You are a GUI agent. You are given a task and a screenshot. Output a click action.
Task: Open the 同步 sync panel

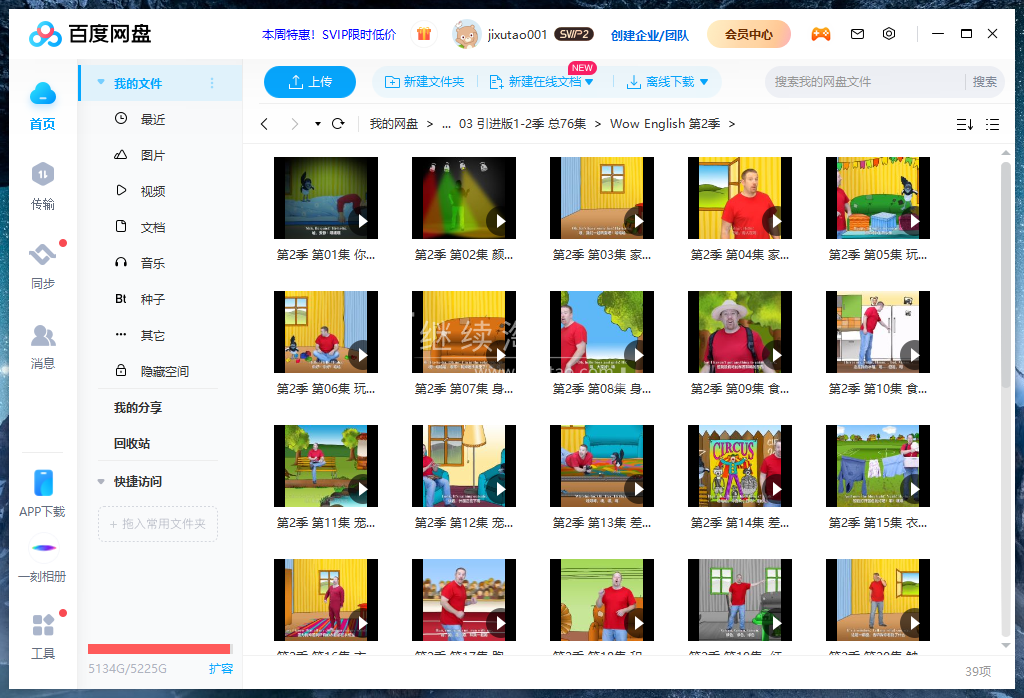(x=42, y=254)
